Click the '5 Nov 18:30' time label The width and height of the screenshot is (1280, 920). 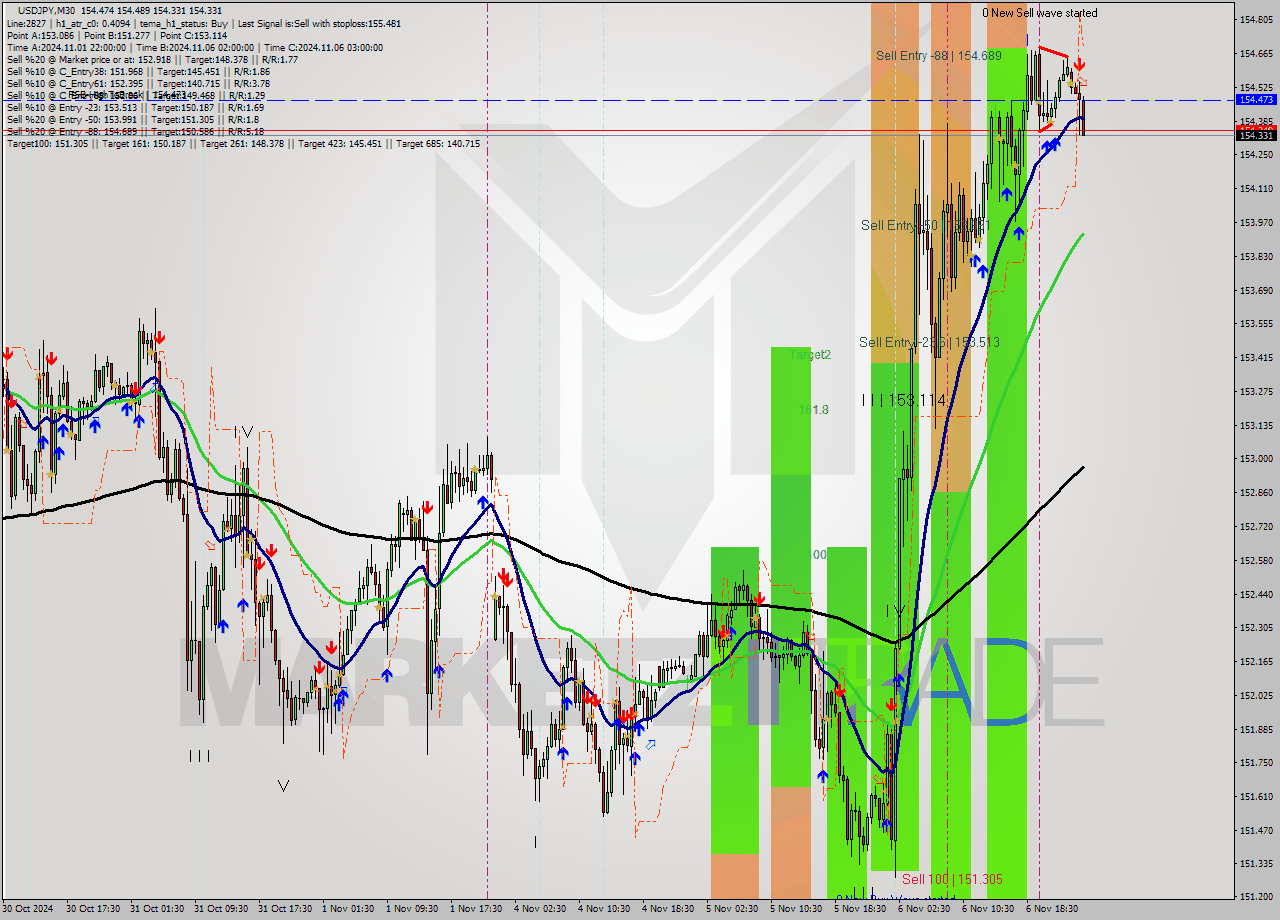point(860,909)
